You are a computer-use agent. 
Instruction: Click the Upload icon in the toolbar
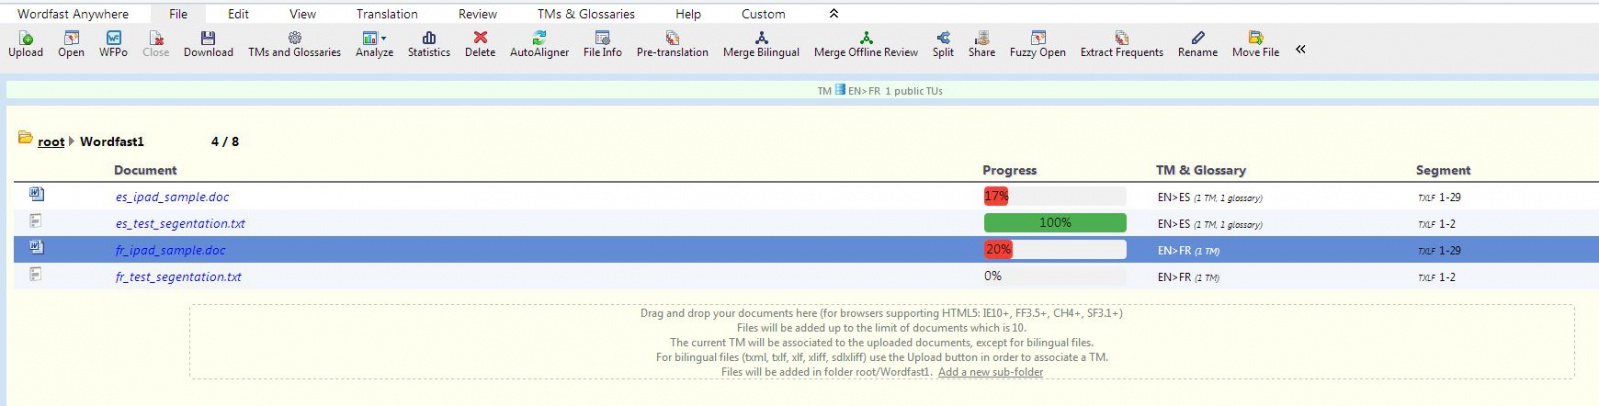[26, 38]
